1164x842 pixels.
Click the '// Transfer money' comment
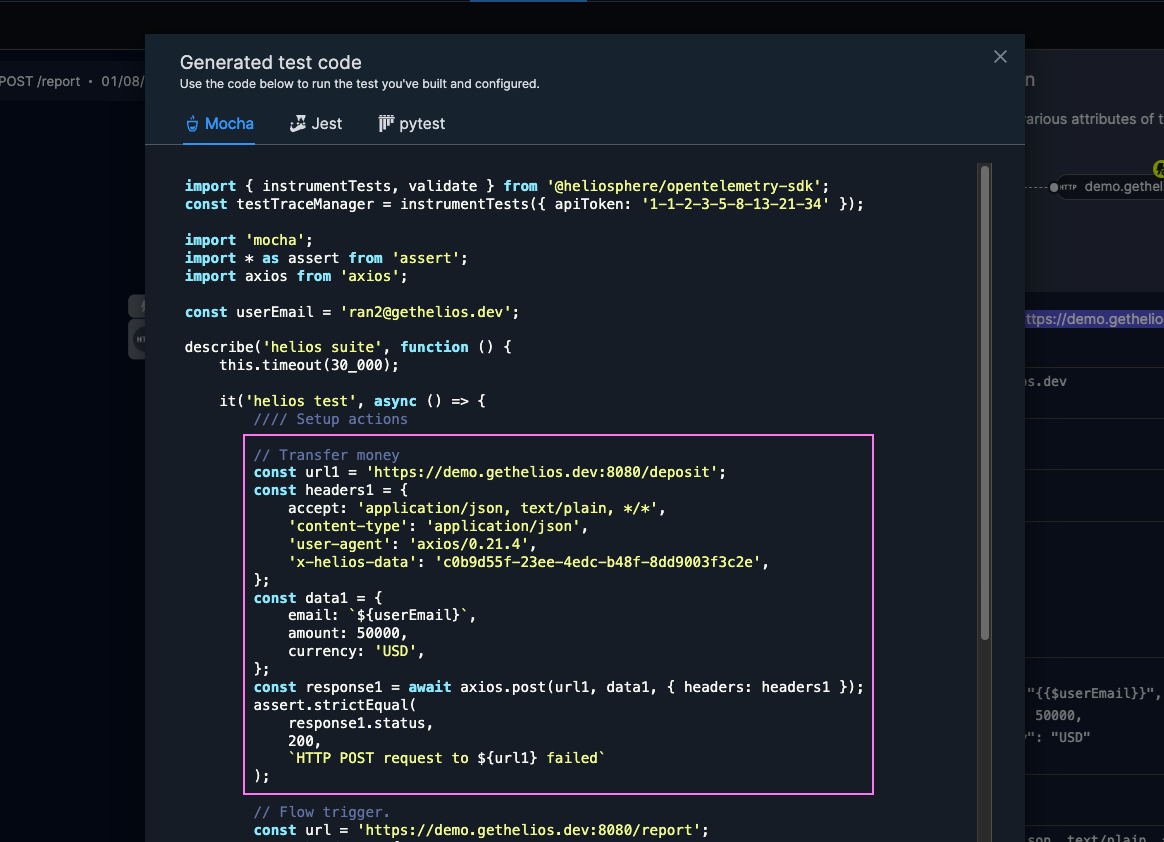327,455
